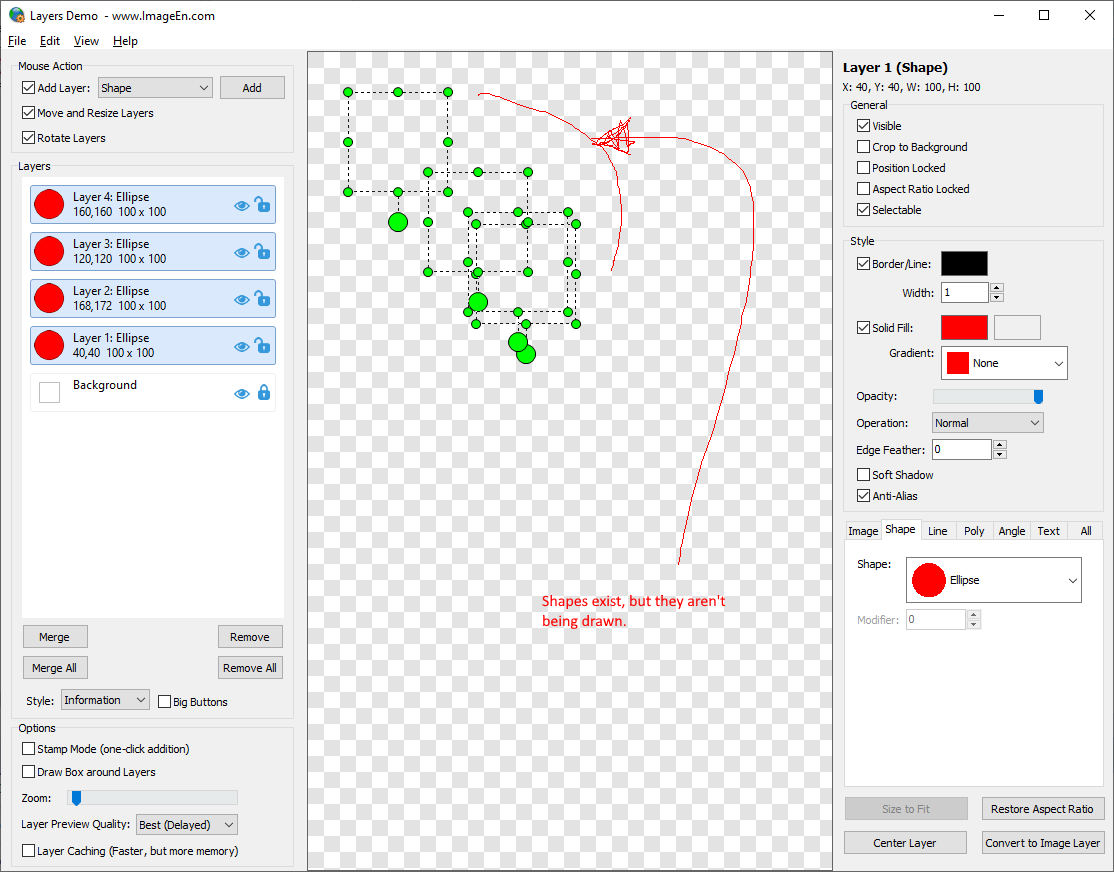Viewport: 1114px width, 872px height.
Task: Click the lock icon on Background layer
Action: point(264,392)
